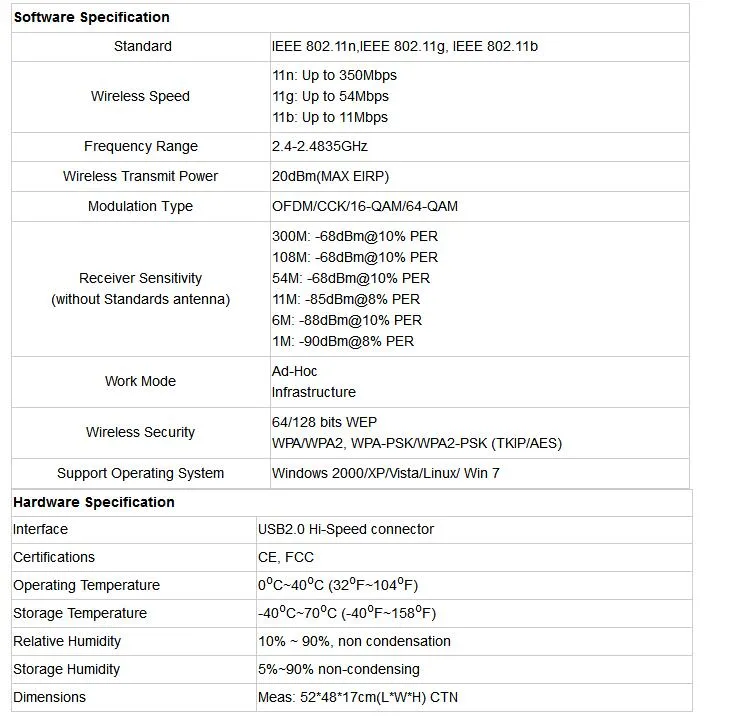752x718 pixels.
Task: Click the Frequency Range value 2.4-2.4835GHz
Action: [x=320, y=146]
